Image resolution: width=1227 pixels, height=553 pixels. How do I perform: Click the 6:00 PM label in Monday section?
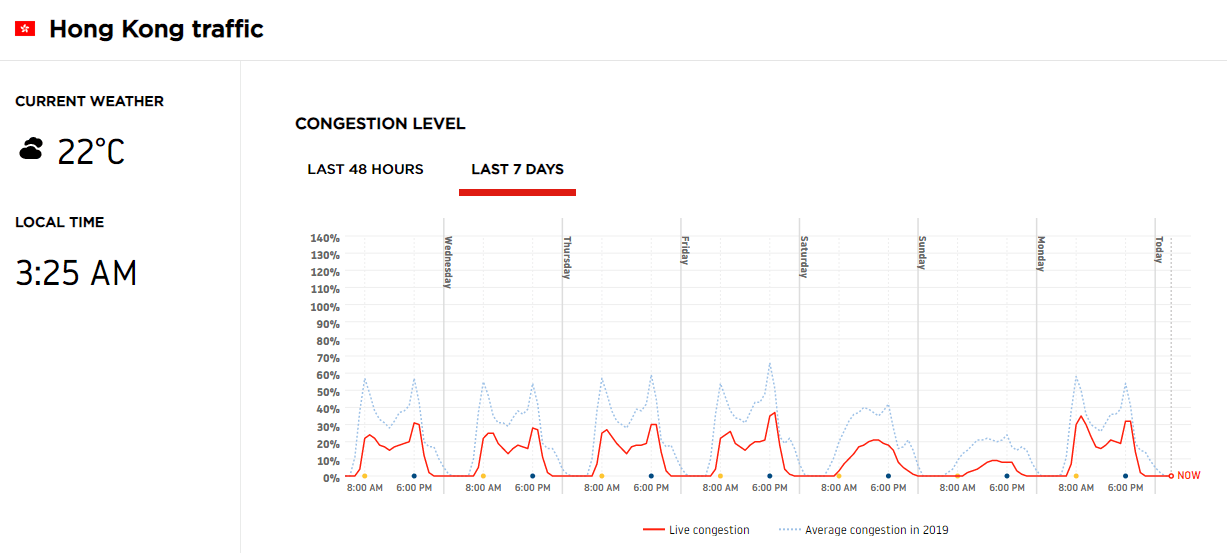point(1126,488)
